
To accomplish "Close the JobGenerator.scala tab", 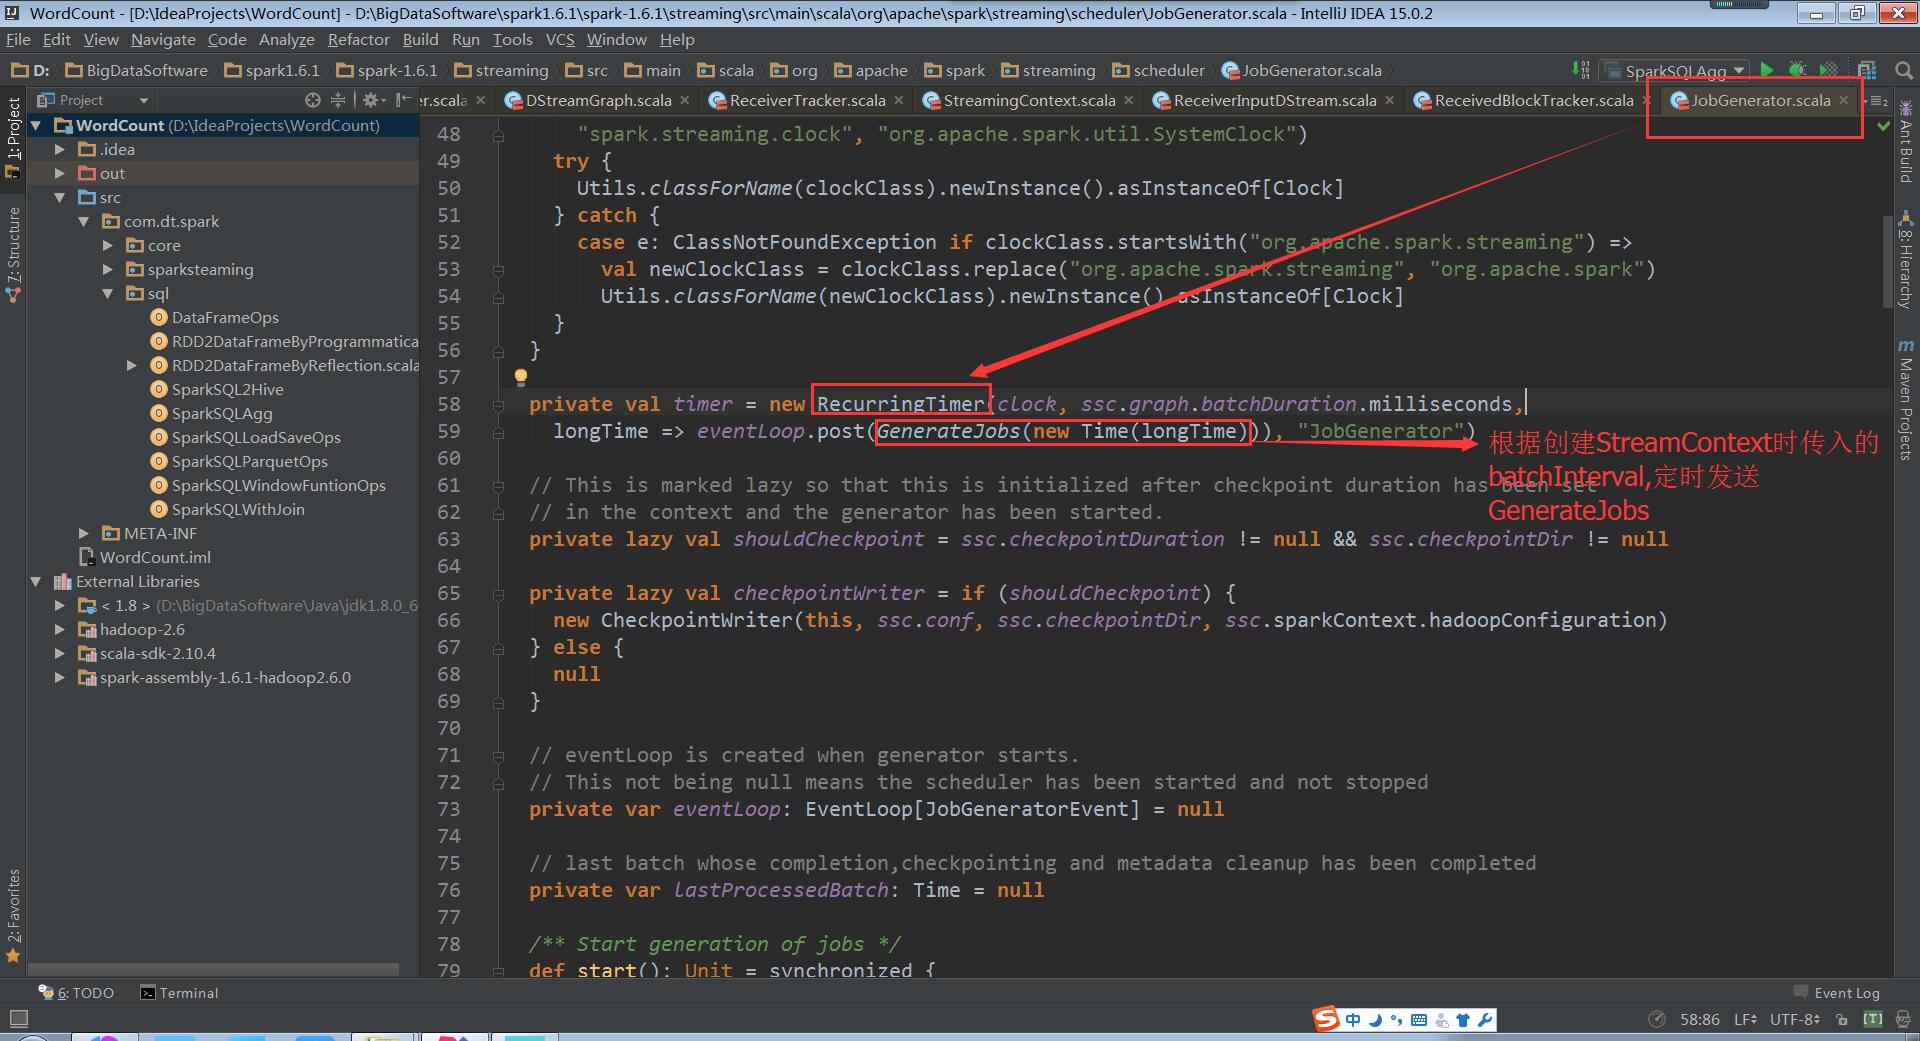I will pos(1843,100).
